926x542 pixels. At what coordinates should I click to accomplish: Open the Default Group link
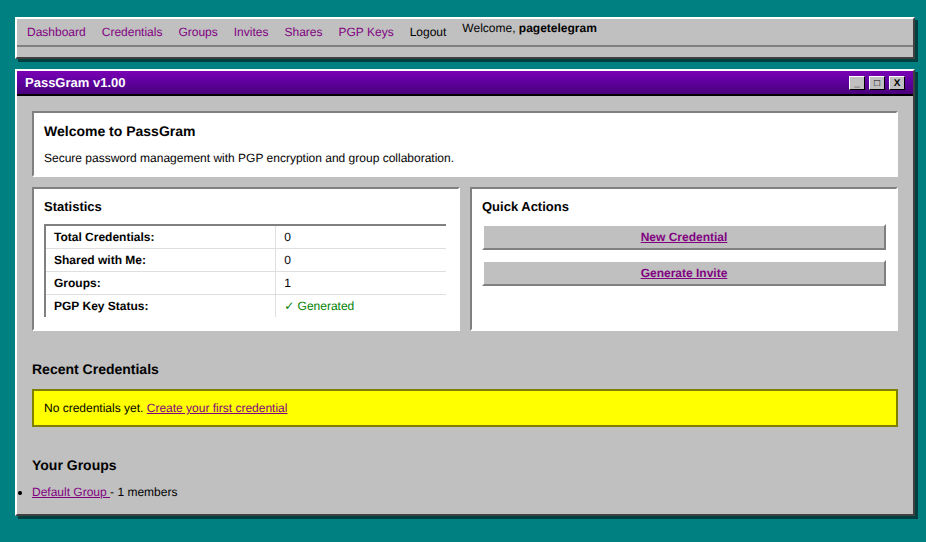(70, 492)
